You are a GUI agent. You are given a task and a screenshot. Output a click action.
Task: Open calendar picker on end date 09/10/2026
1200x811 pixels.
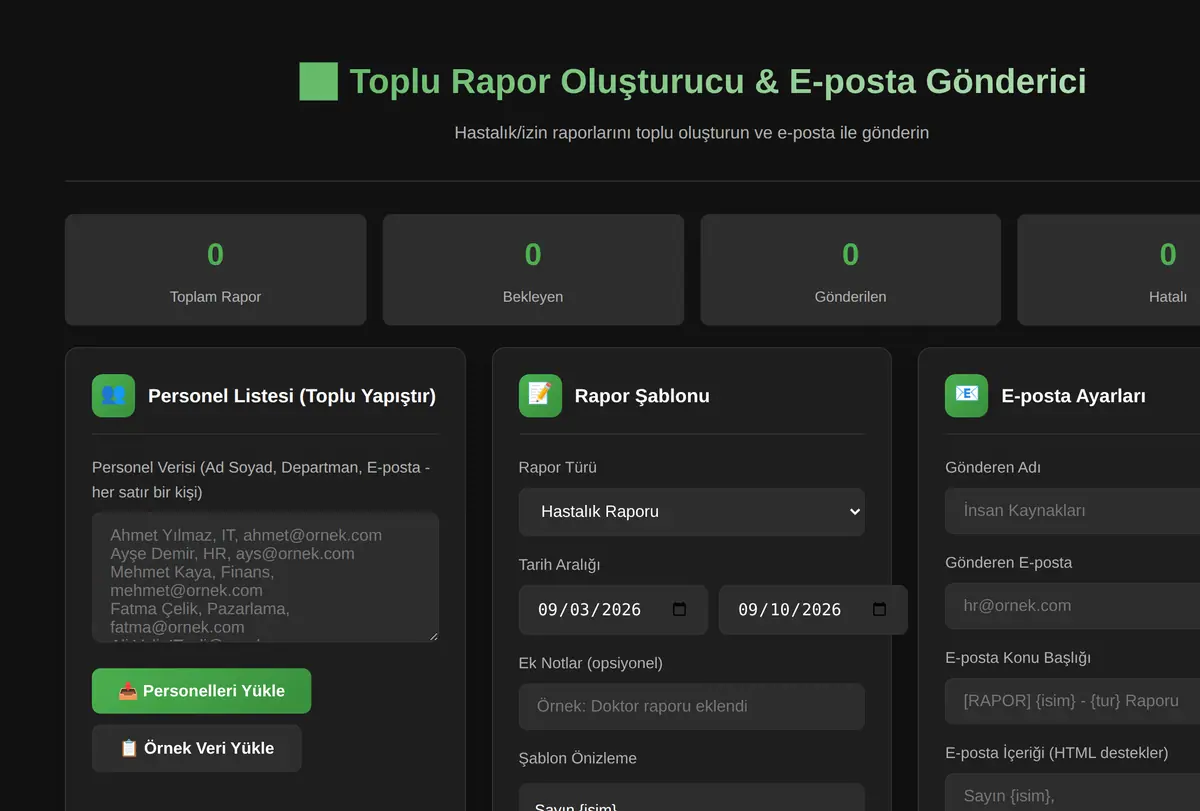(880, 610)
